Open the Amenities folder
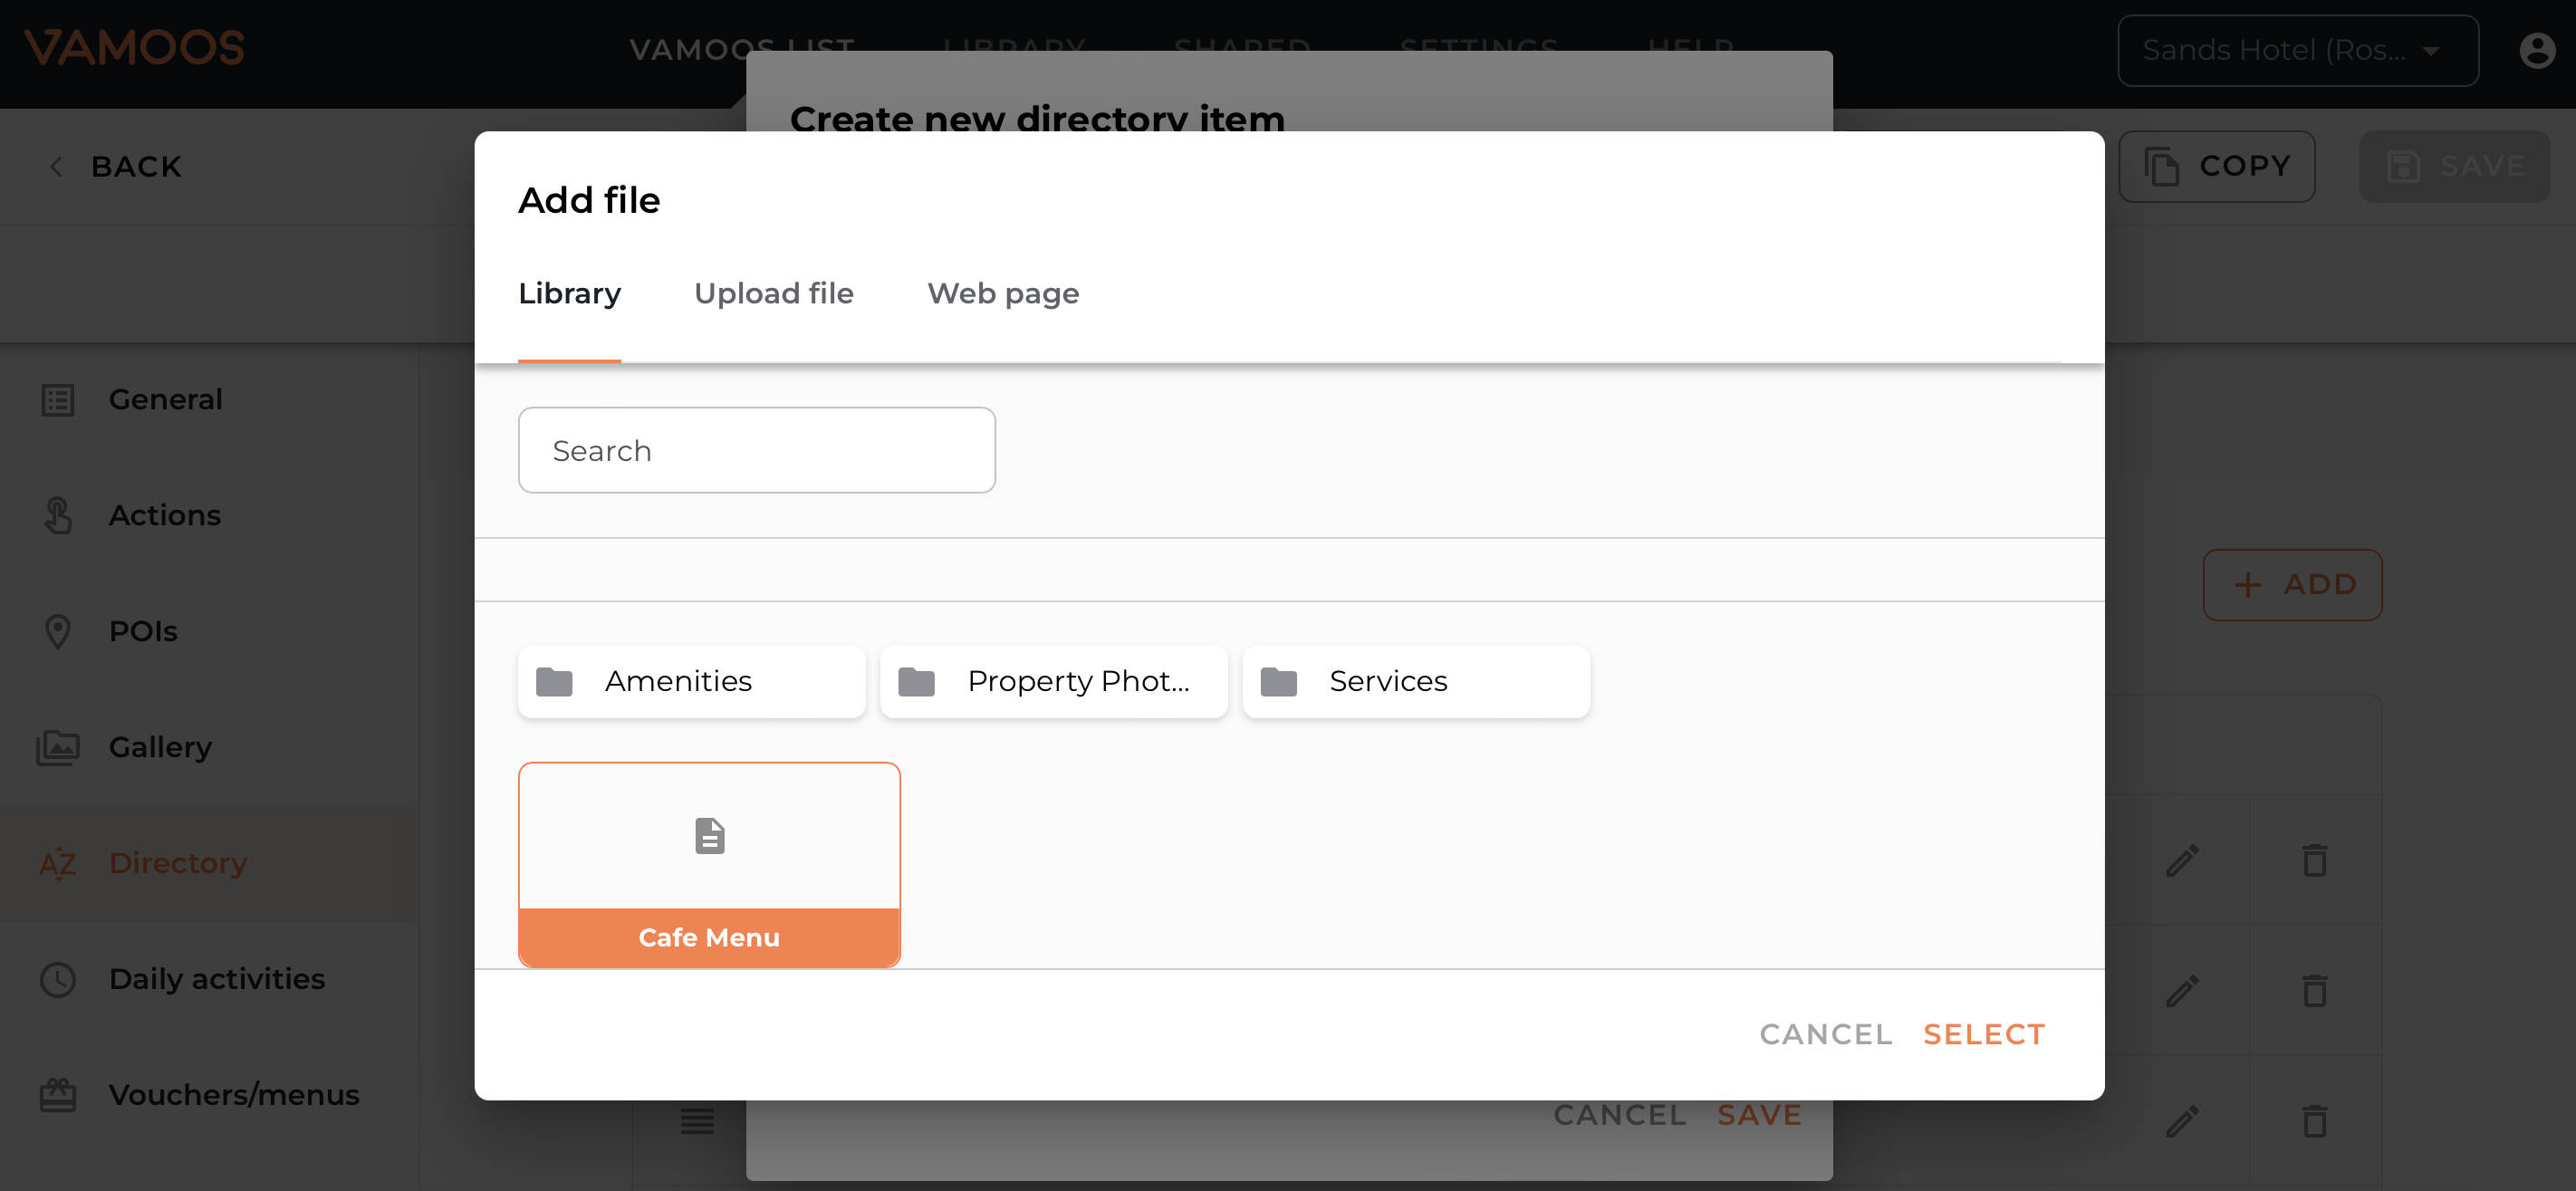 coord(691,681)
